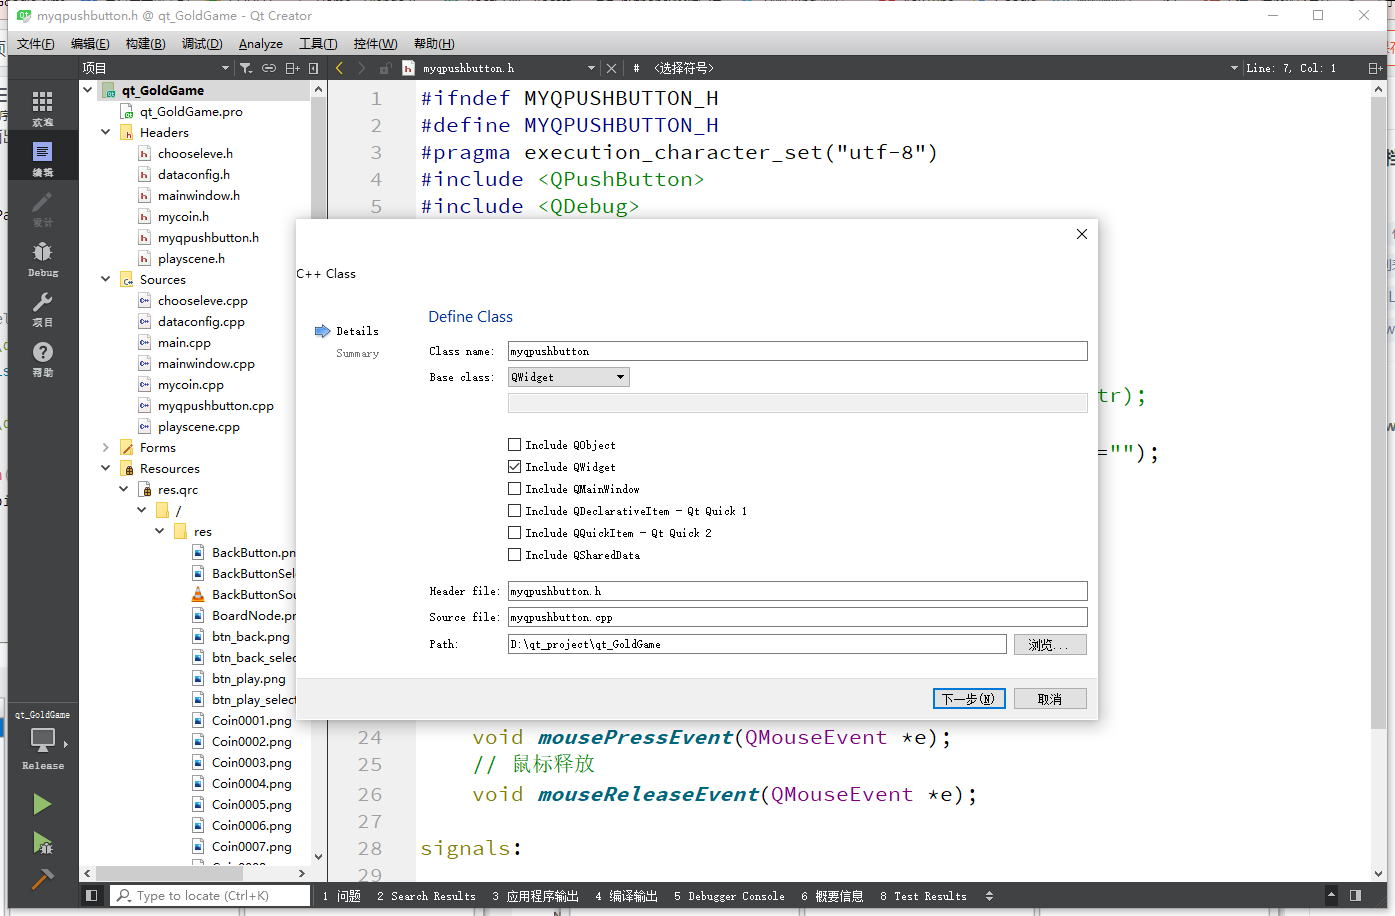Switch to the Edit (编辑) mode
Image resolution: width=1395 pixels, height=916 pixels.
42,157
